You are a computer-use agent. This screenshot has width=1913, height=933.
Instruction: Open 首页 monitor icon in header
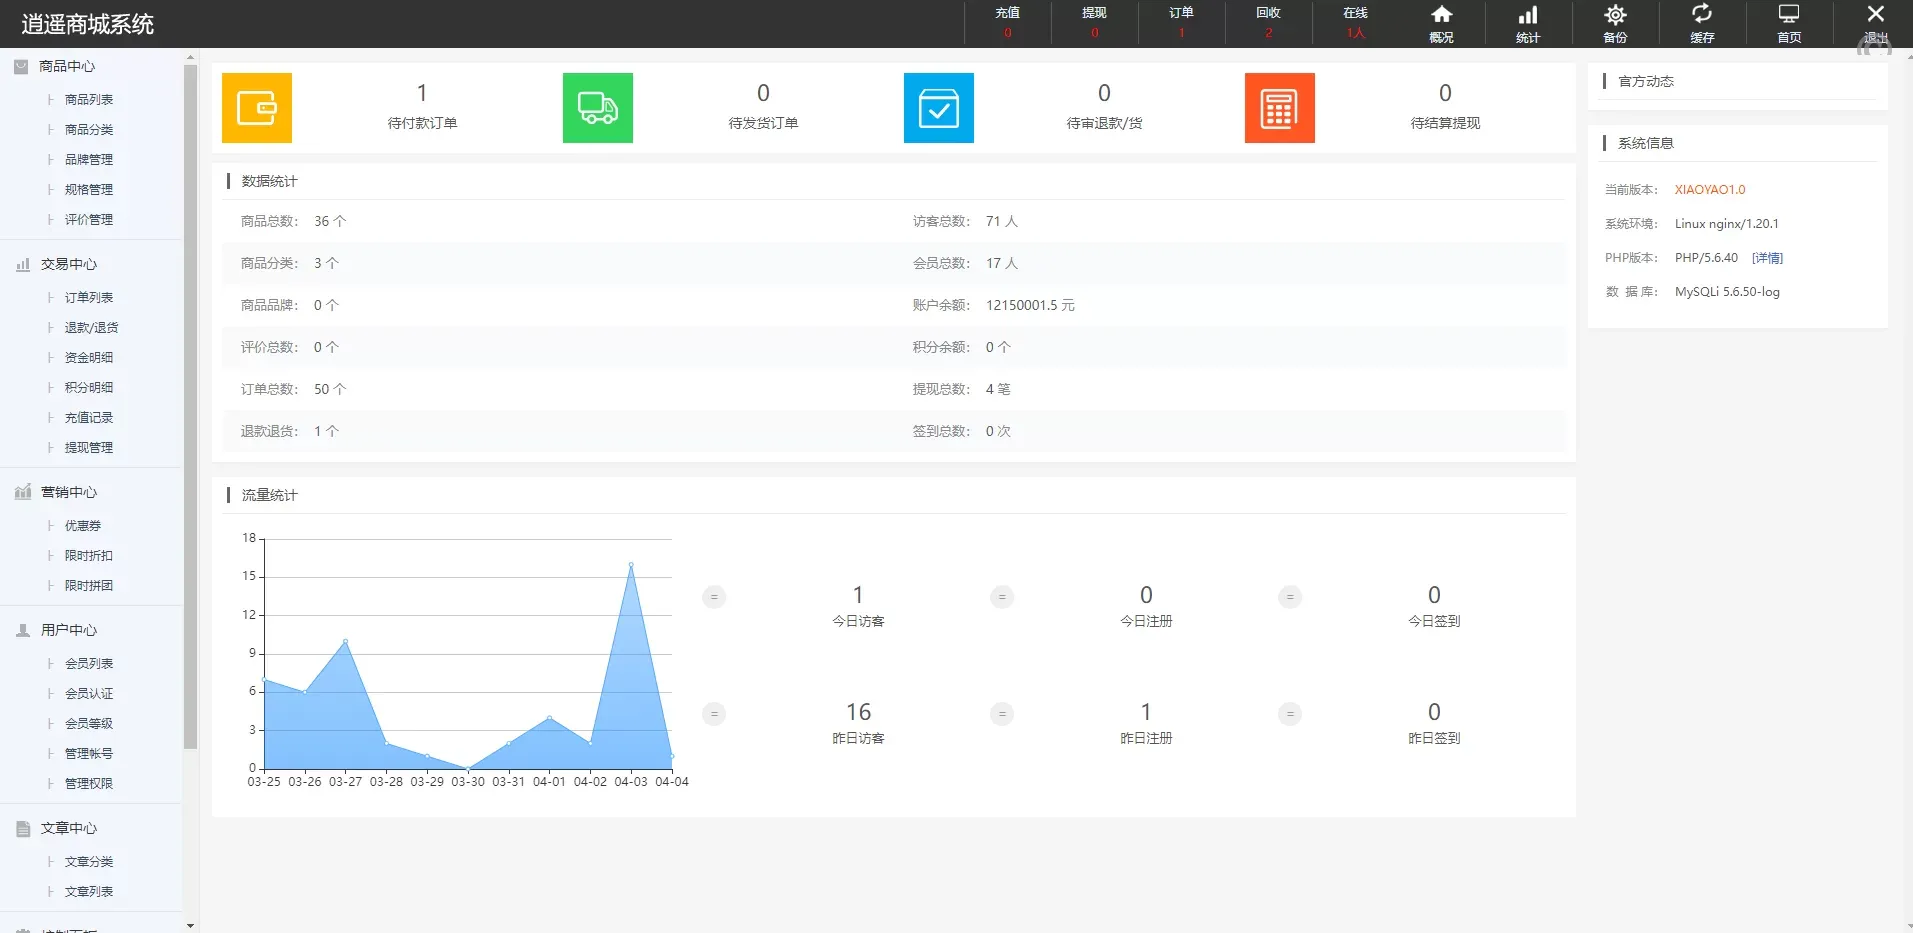pyautogui.click(x=1789, y=24)
